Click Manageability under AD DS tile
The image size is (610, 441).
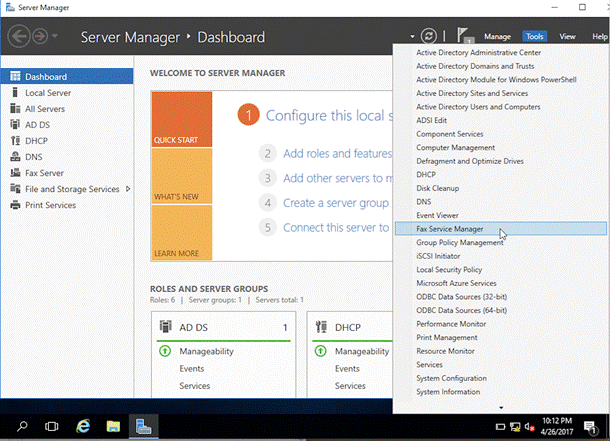coord(207,352)
